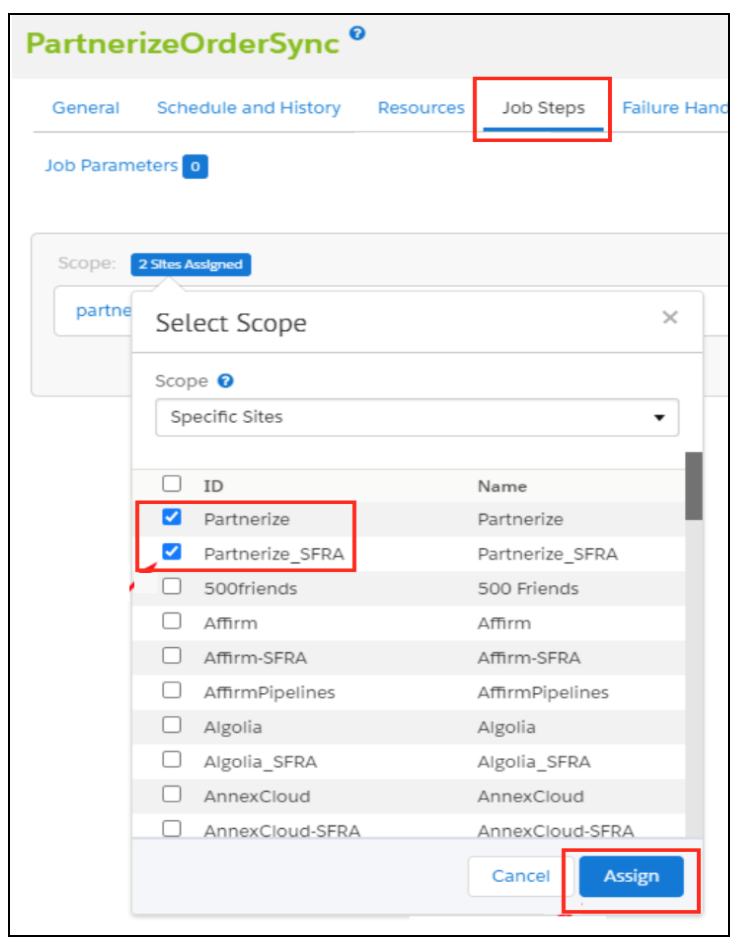This screenshot has width=742, height=948.
Task: Click the 2 Sites Assigned badge
Action: pos(190,264)
